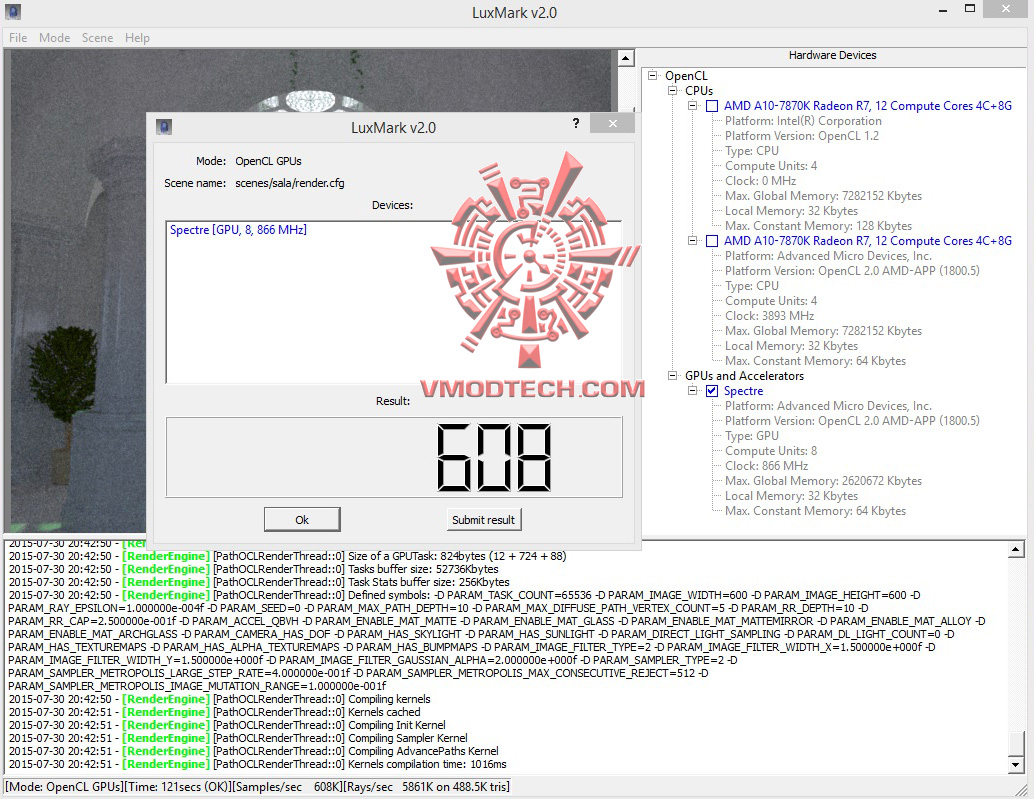
Task: Uncheck the Spectre GPU device
Action: tap(712, 391)
